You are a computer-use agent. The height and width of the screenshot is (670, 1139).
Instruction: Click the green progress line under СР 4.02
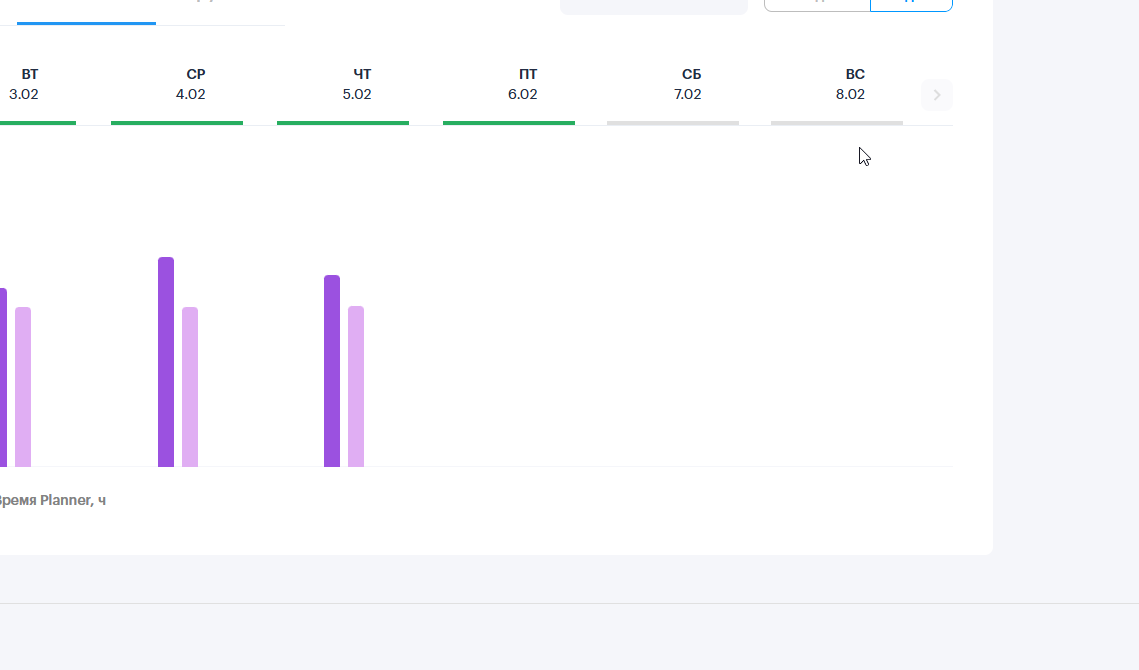click(177, 123)
